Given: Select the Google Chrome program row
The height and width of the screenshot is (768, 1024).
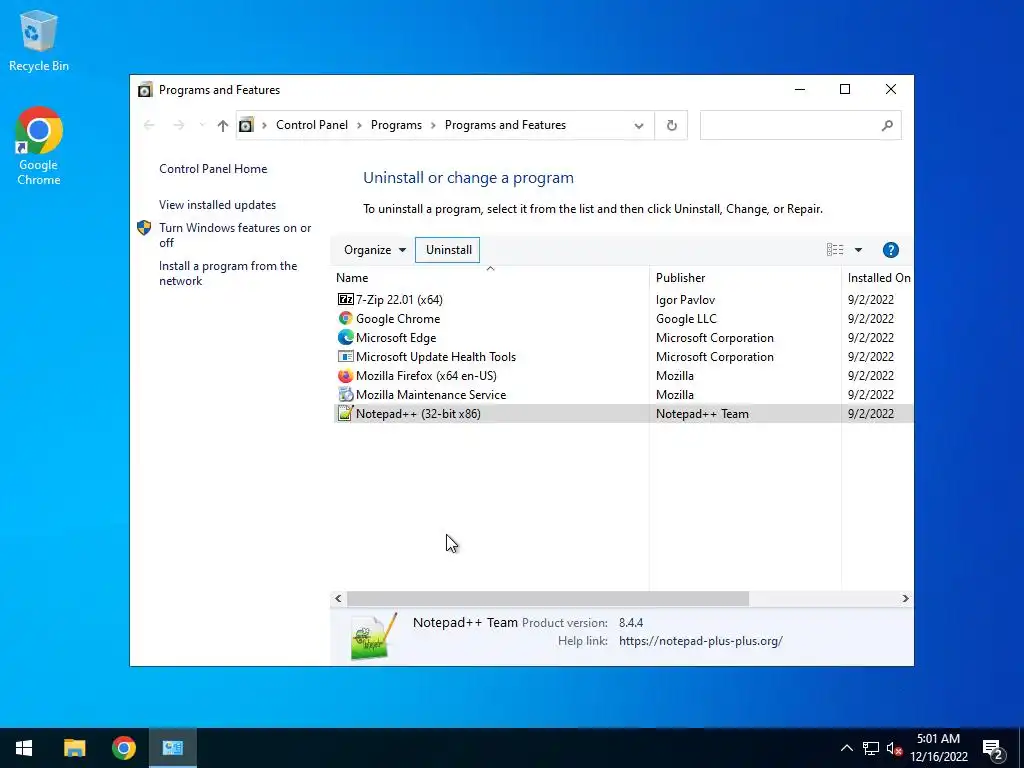Looking at the screenshot, I should pos(624,319).
